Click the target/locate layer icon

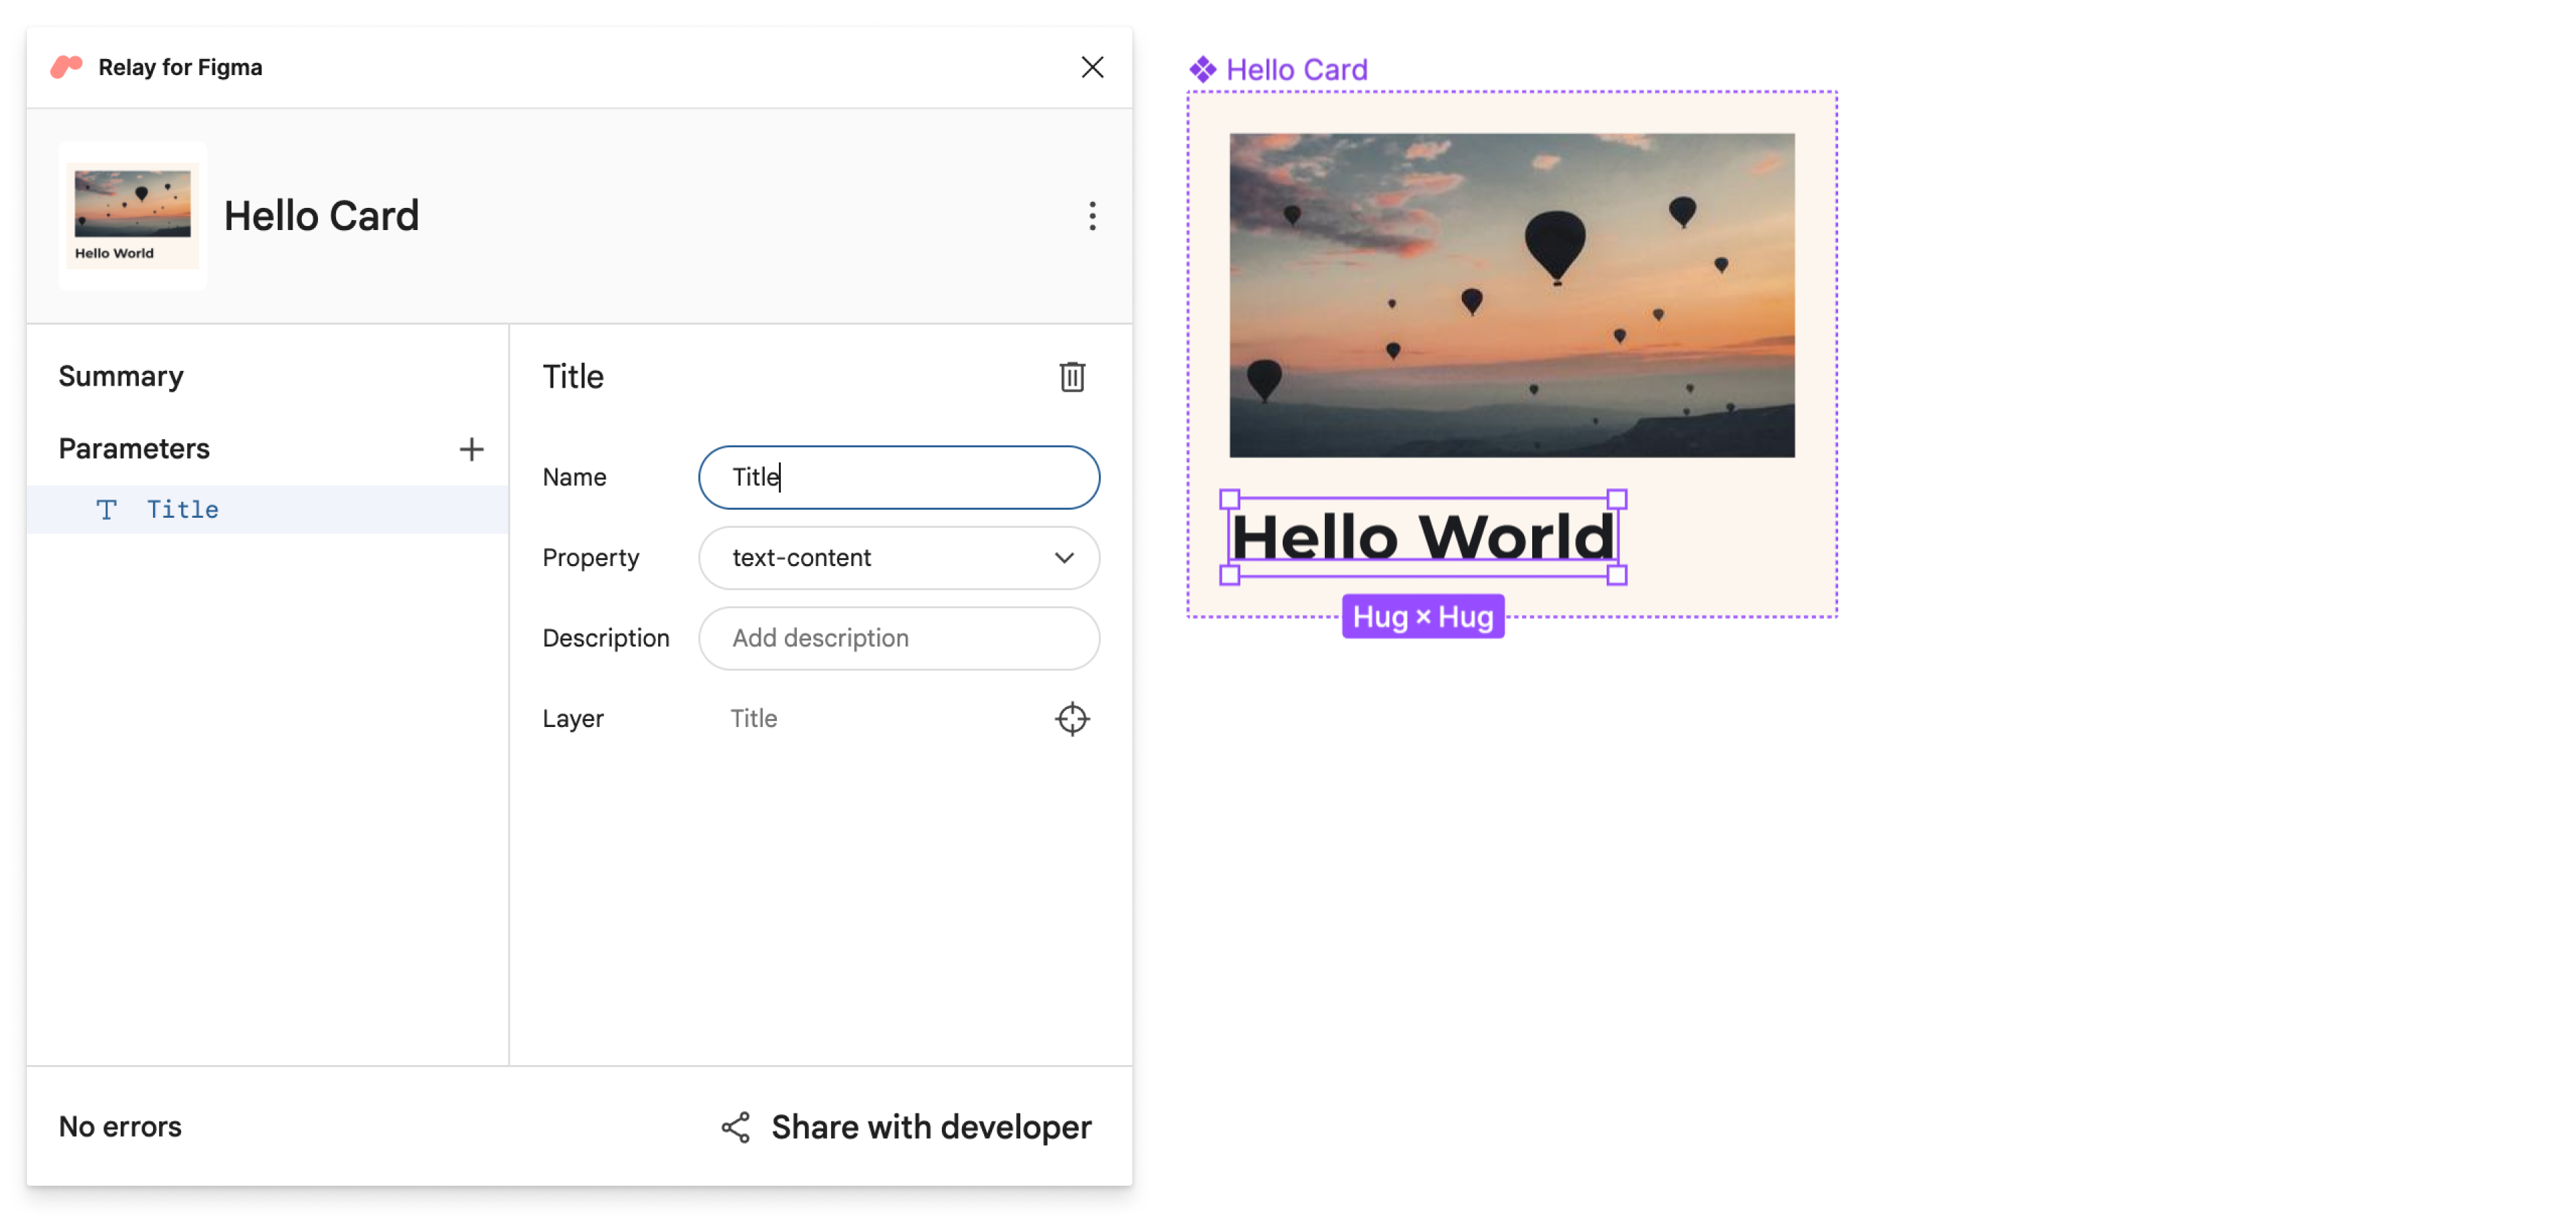tap(1071, 718)
